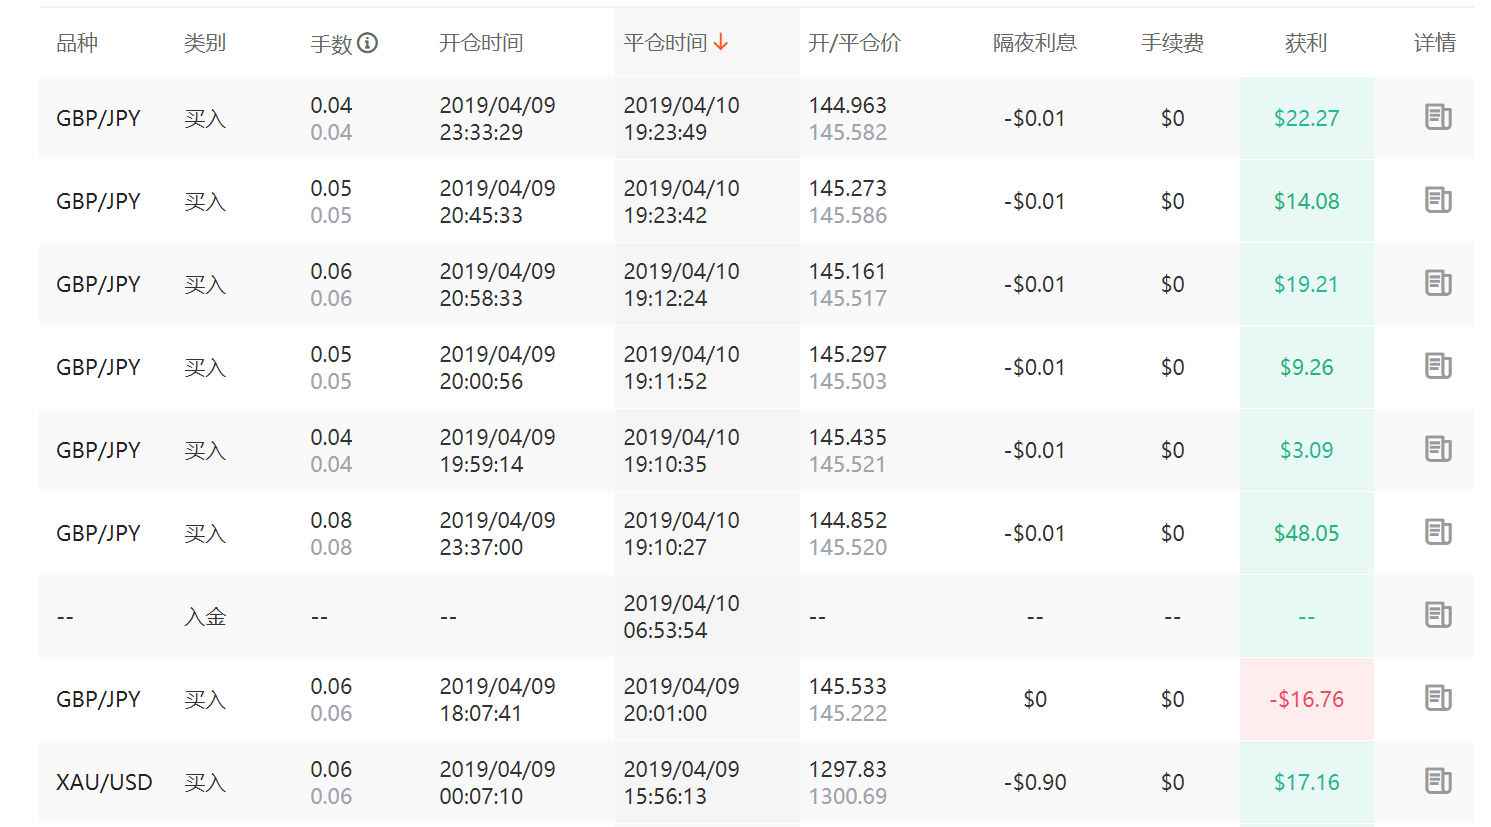Open details icon for $14.08 profit trade
Screen dimensions: 1491x827
tap(1437, 201)
